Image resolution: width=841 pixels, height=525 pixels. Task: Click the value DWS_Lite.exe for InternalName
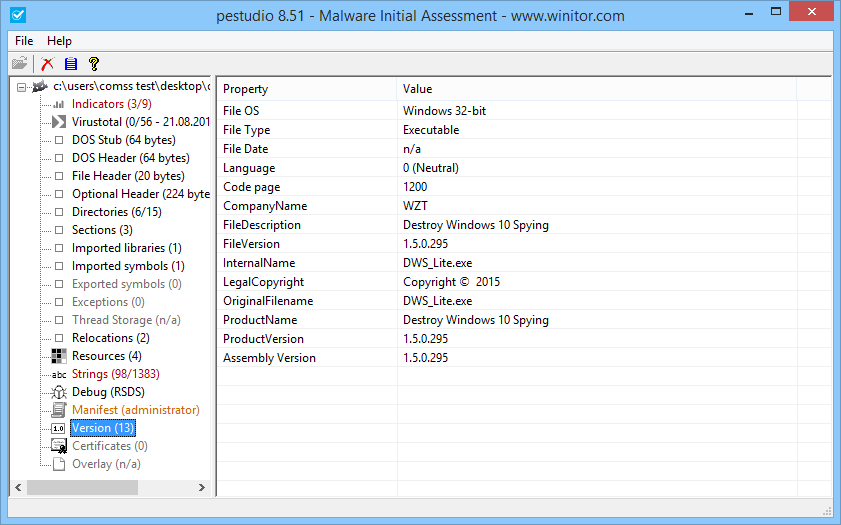(438, 263)
